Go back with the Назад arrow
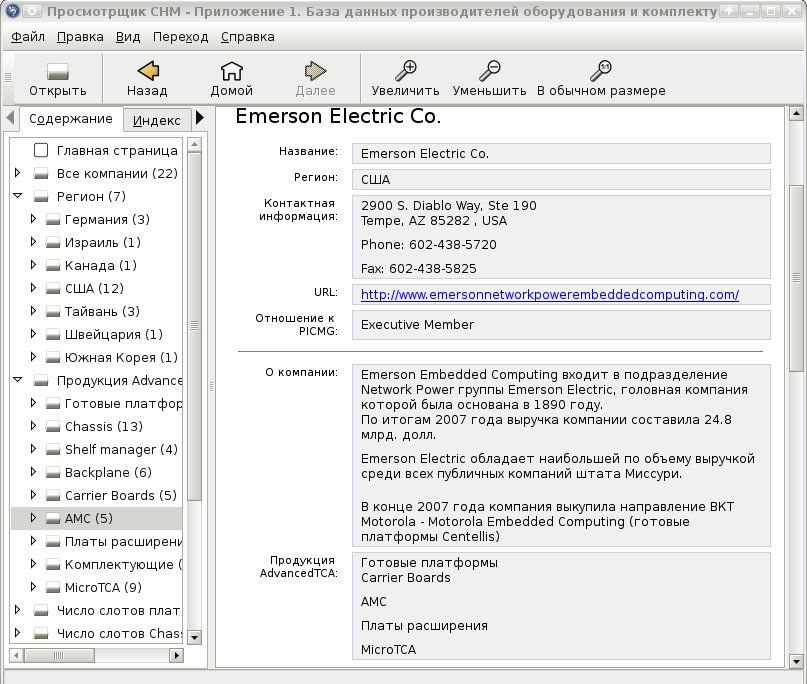The image size is (807, 684). [148, 71]
